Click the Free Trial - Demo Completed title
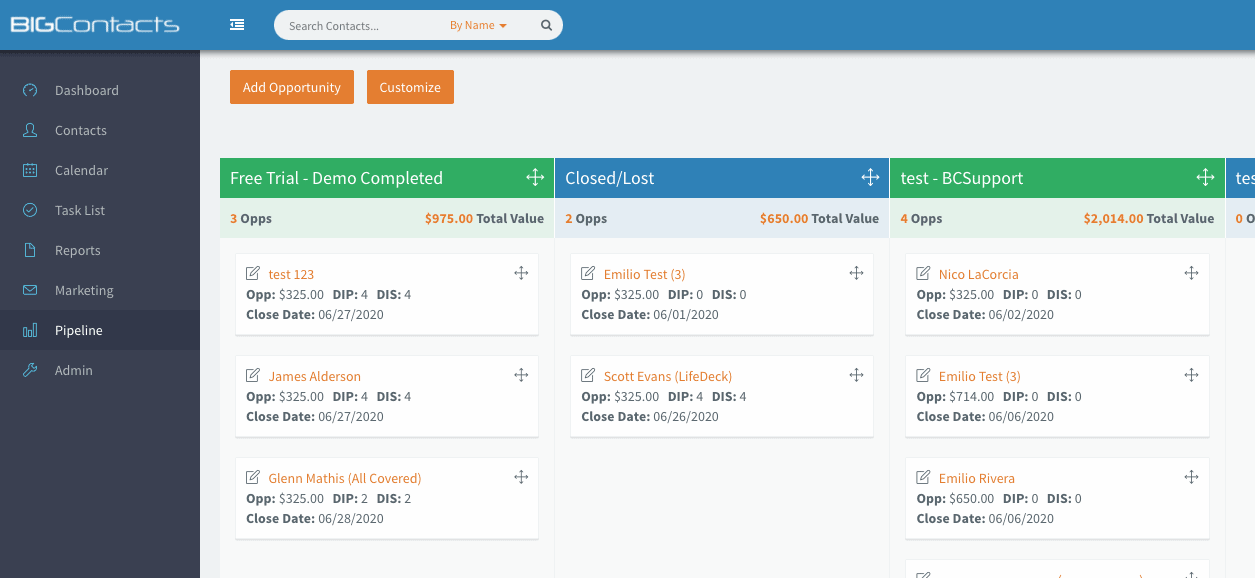 pyautogui.click(x=336, y=178)
